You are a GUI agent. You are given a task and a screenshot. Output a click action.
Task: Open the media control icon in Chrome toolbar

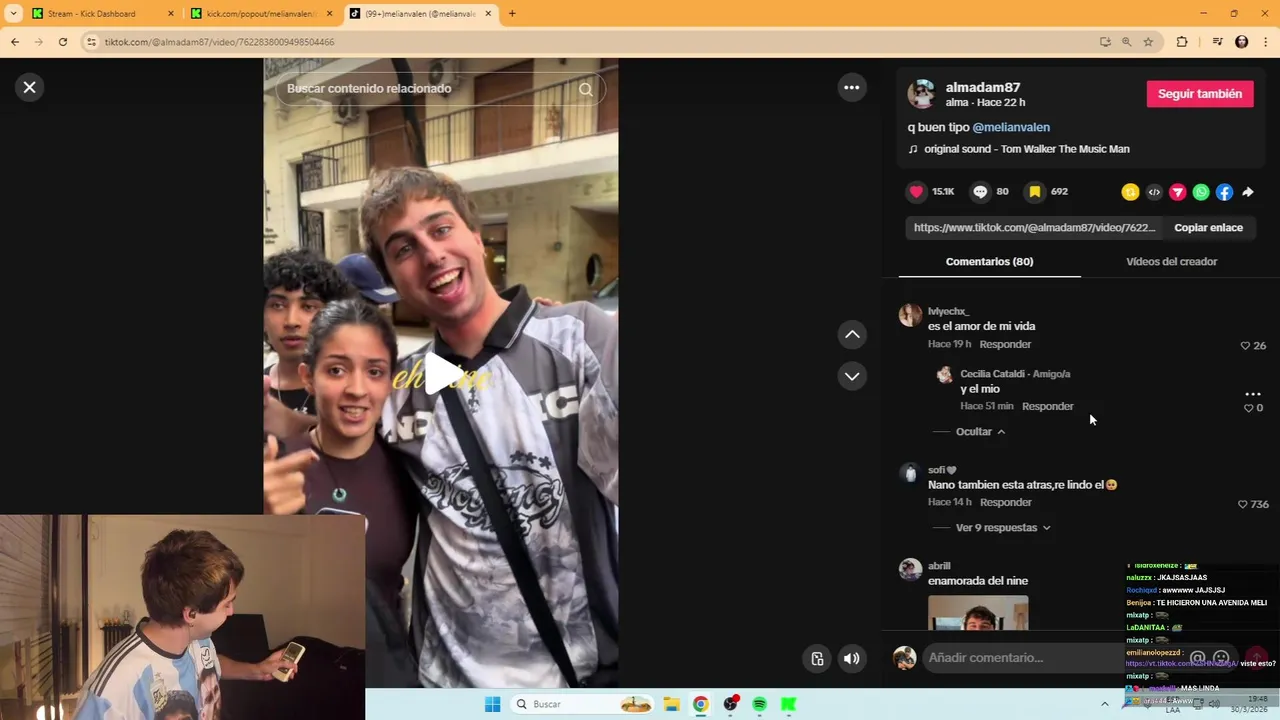pos(1217,42)
